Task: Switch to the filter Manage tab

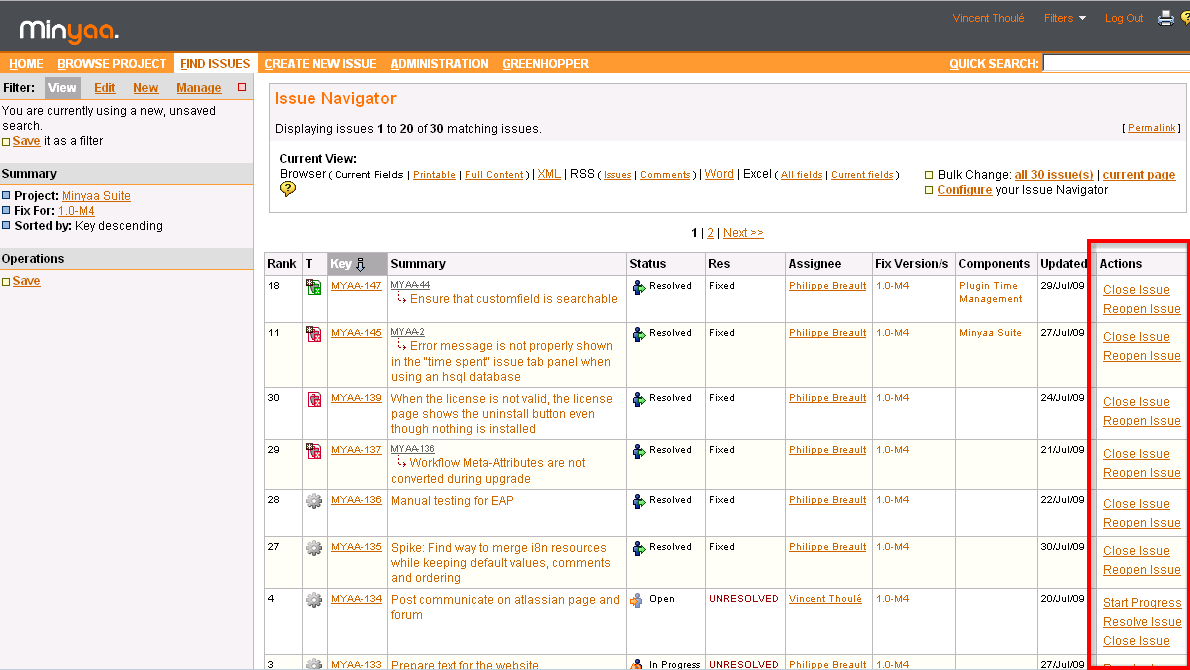Action: point(199,88)
